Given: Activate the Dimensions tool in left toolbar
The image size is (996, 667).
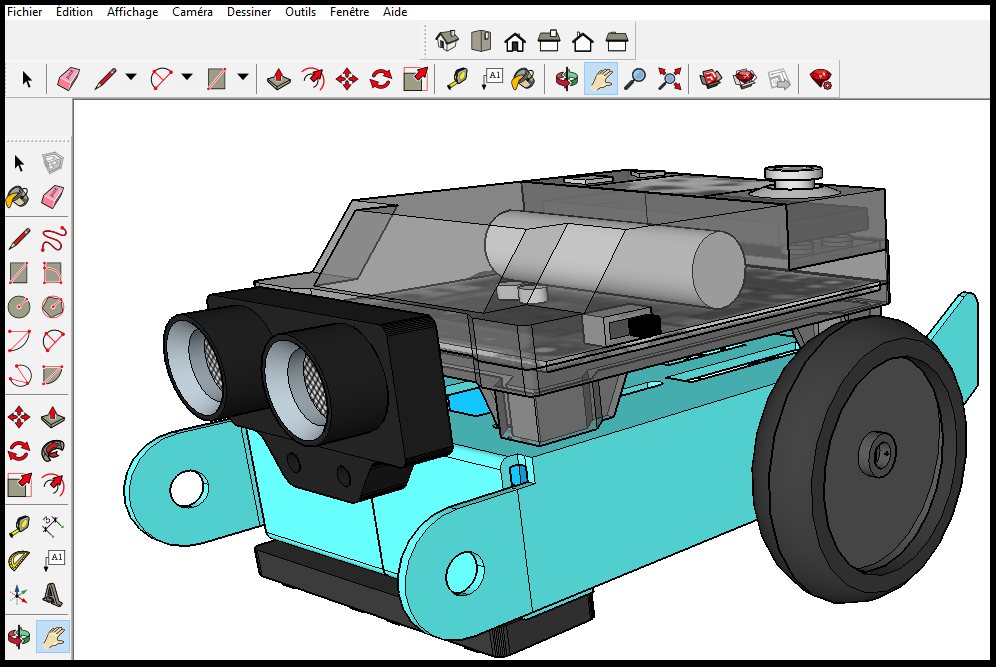Looking at the screenshot, I should click(x=54, y=524).
